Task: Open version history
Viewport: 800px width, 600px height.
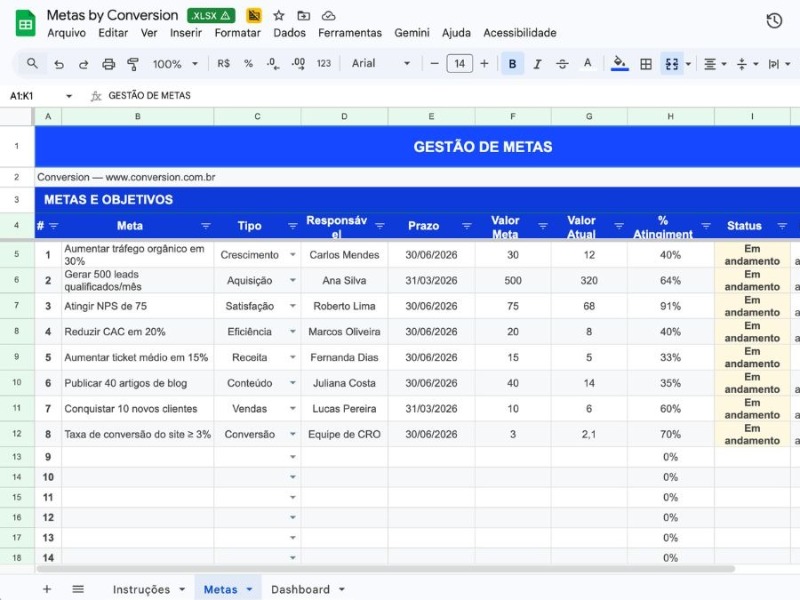Action: 773,20
